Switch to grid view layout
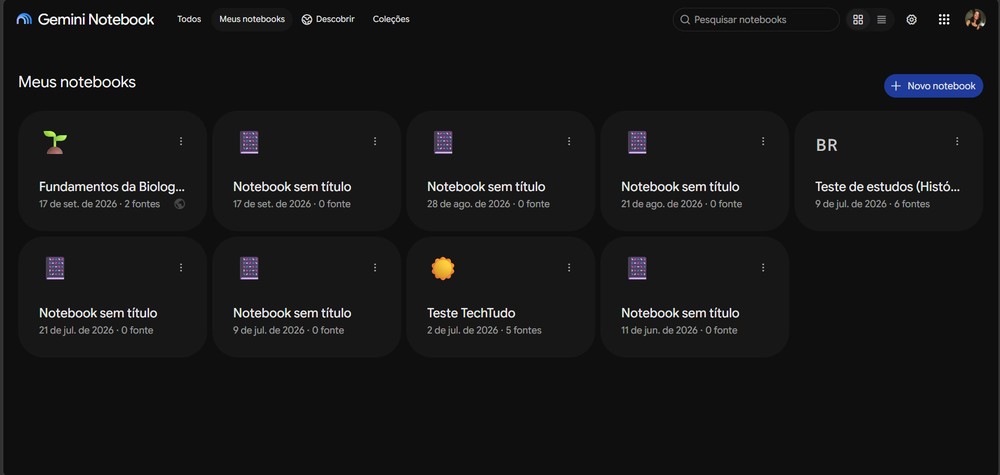 click(858, 20)
